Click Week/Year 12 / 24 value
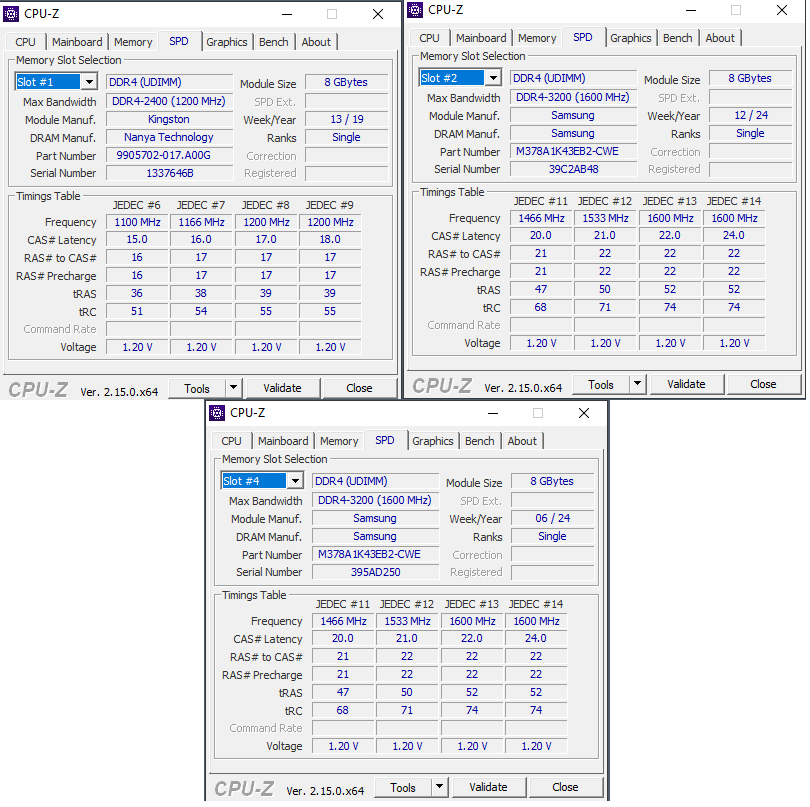 [751, 115]
